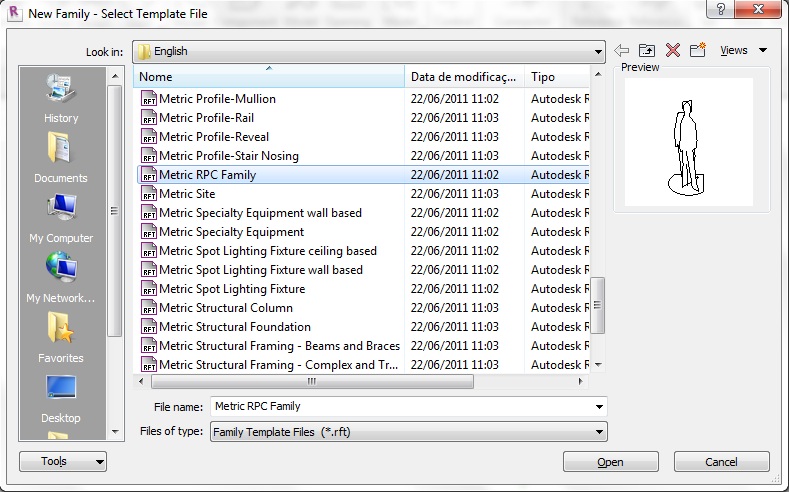Click the RFT icon beside Metric Structural Foundation
This screenshot has height=492, width=789.
click(148, 327)
